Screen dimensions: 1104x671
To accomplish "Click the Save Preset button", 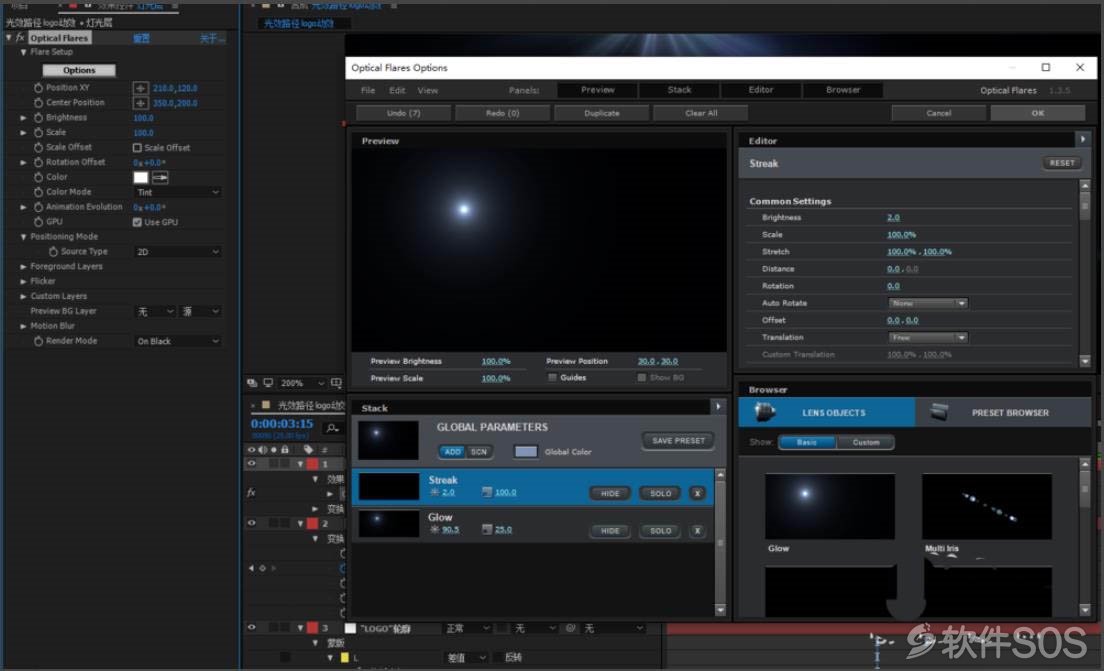I will pyautogui.click(x=678, y=441).
